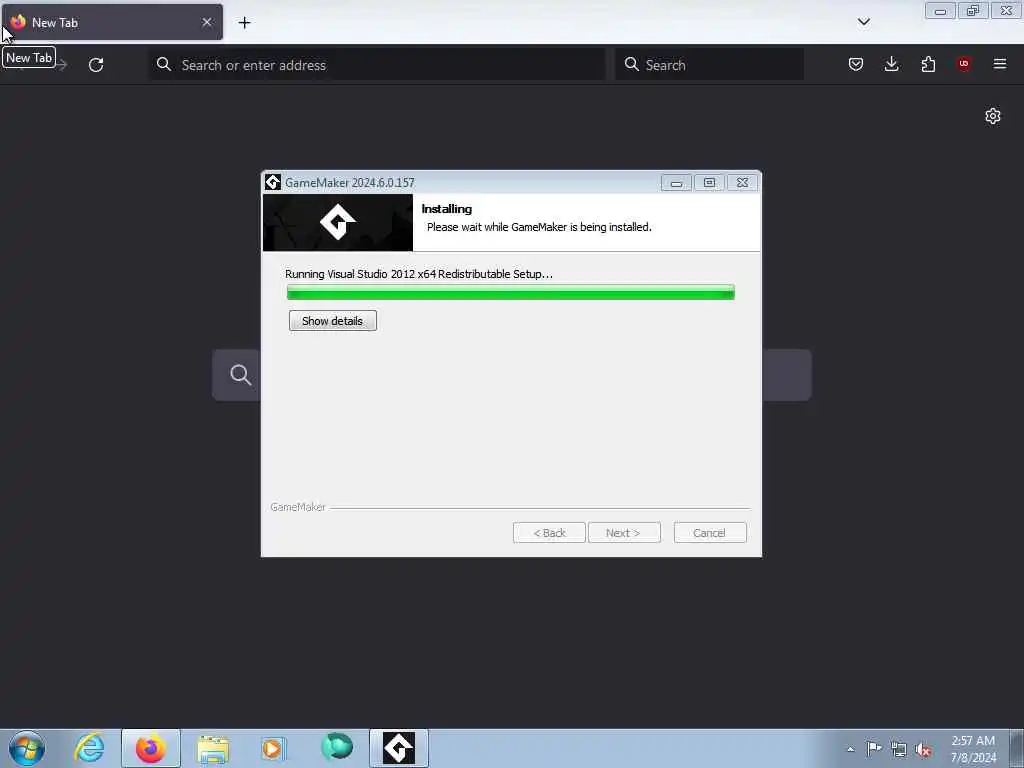This screenshot has height=768, width=1024.
Task: Click the Firefox window close button
Action: pyautogui.click(x=1007, y=11)
